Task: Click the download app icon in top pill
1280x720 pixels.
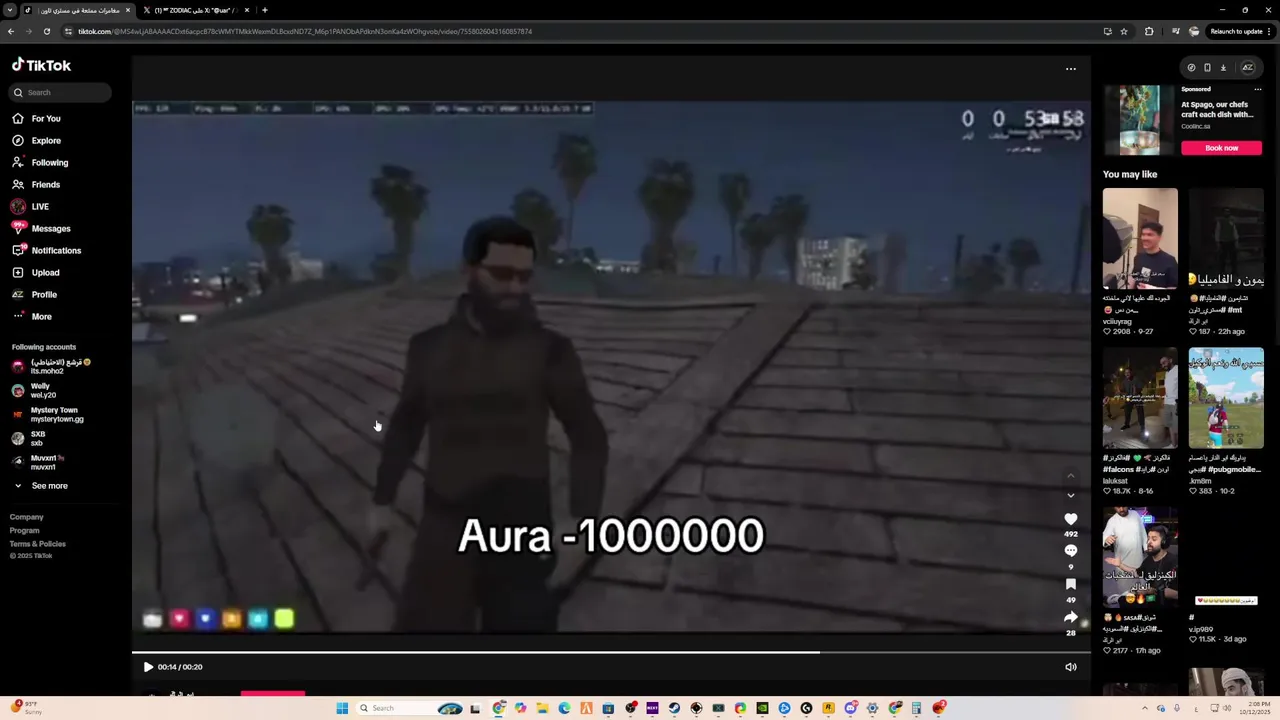Action: (1223, 68)
